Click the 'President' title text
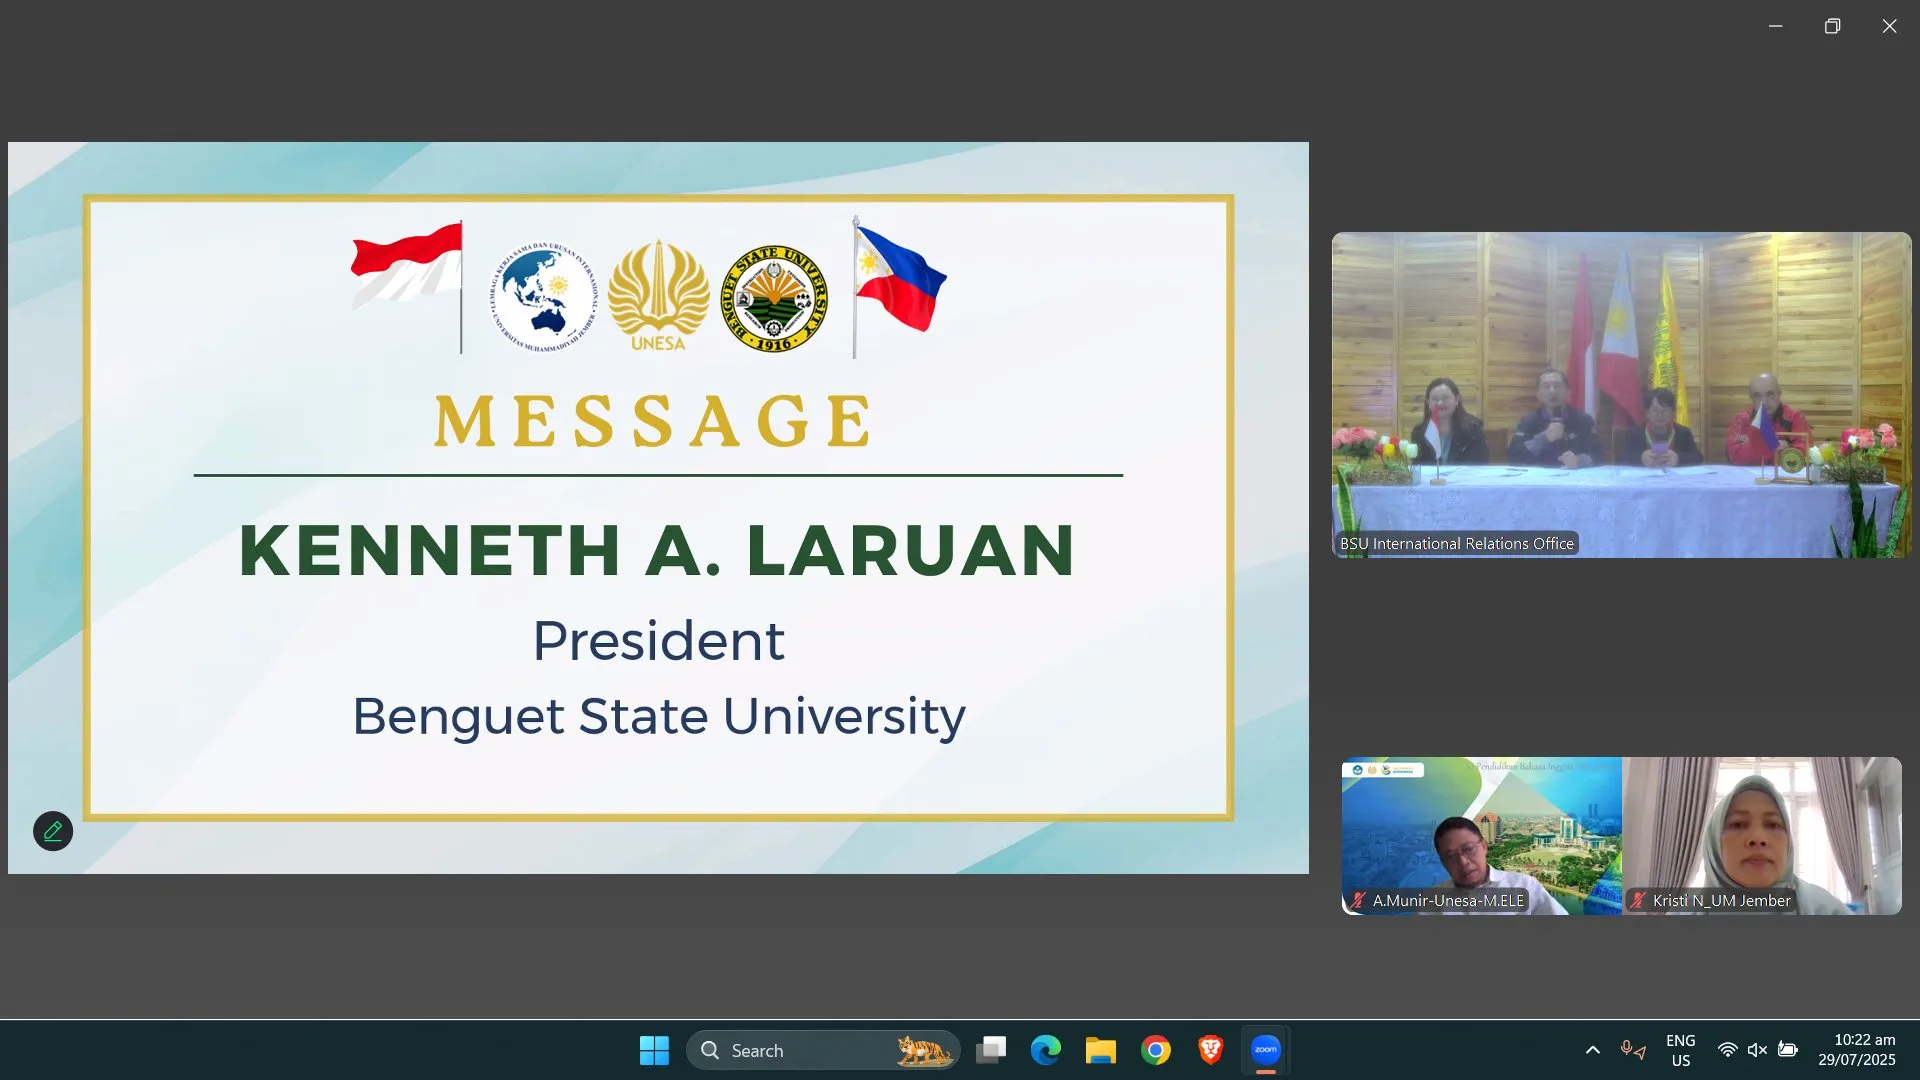This screenshot has height=1080, width=1920. (x=658, y=640)
